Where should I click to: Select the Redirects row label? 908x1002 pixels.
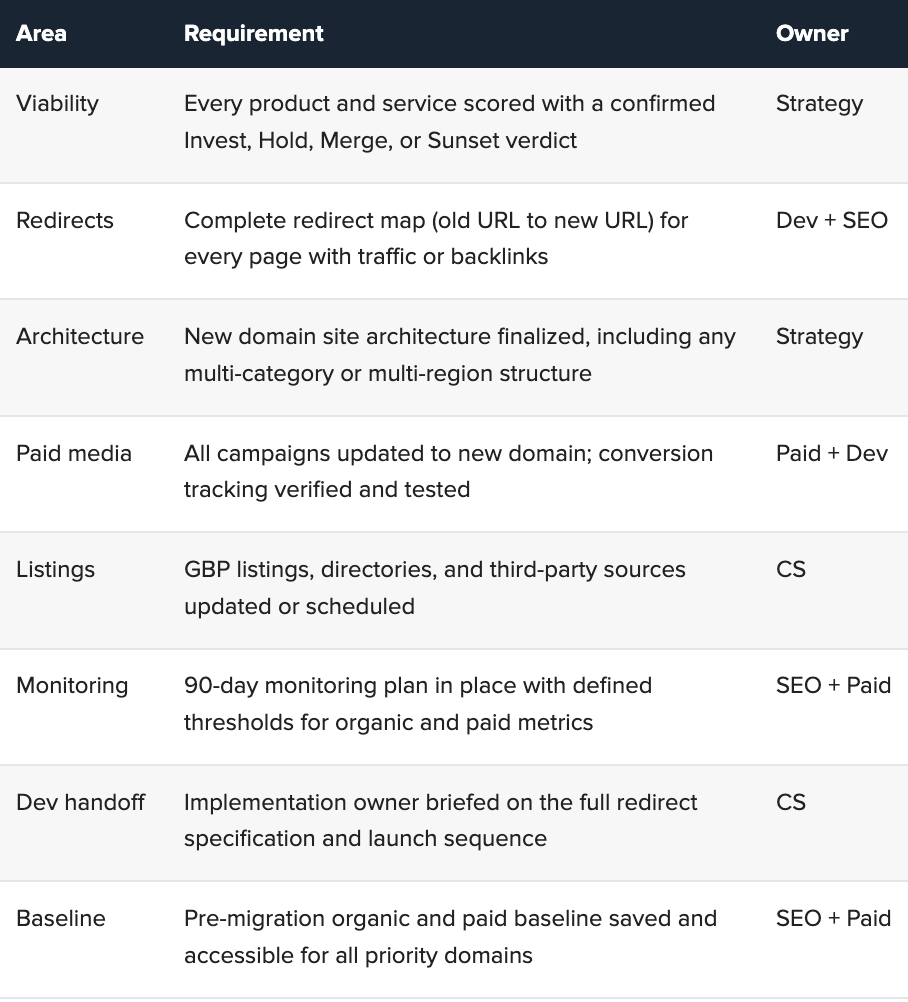pyautogui.click(x=65, y=220)
